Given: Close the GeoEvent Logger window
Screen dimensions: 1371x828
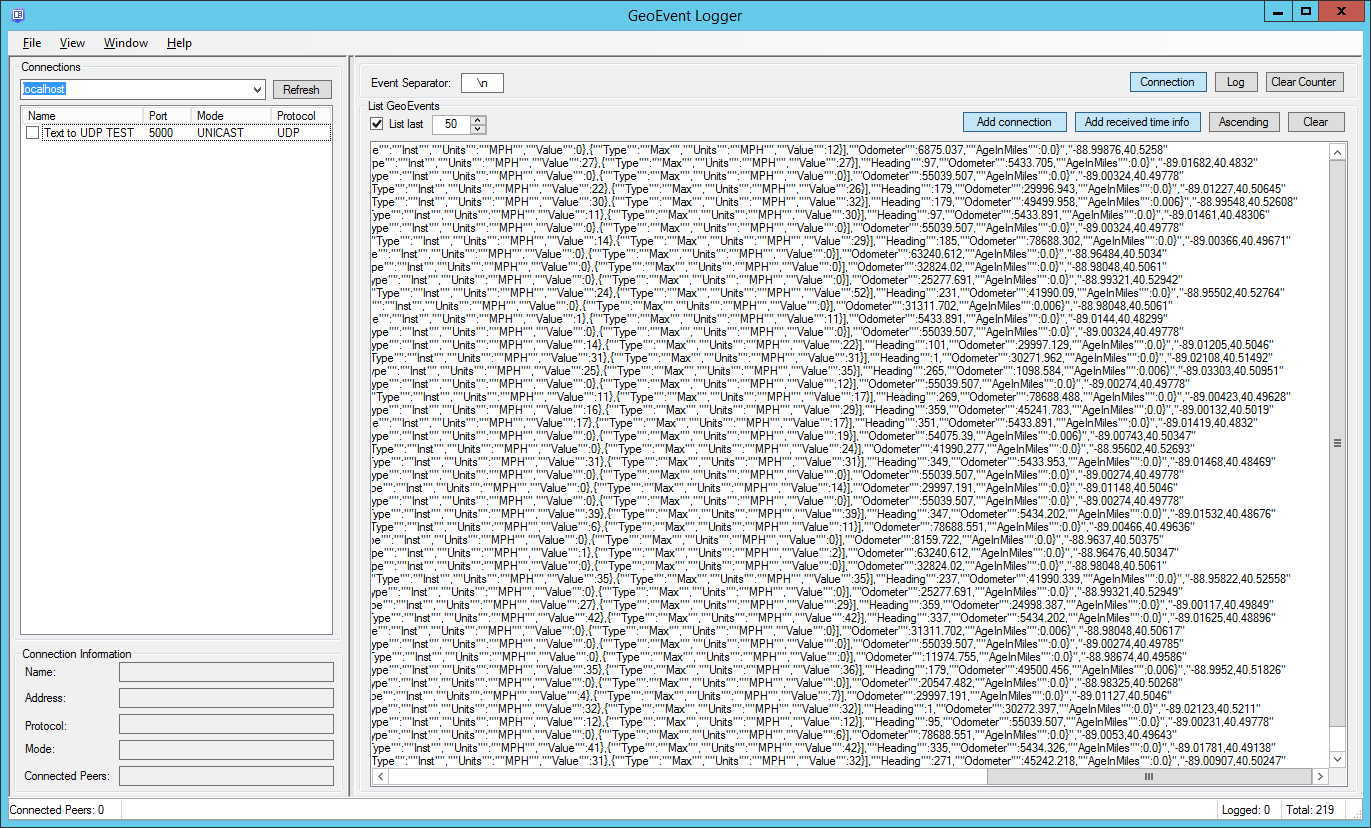Looking at the screenshot, I should click(x=1342, y=11).
